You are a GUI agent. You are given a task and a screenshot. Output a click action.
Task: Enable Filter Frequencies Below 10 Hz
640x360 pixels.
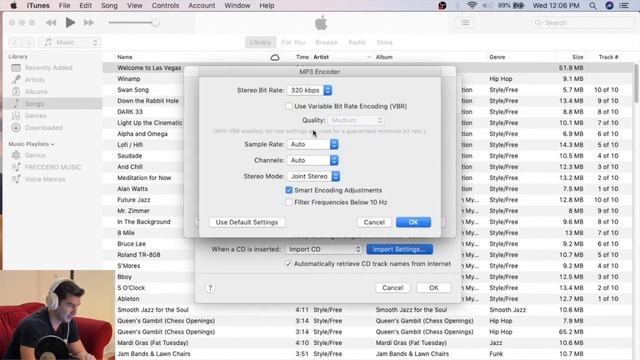pos(289,202)
